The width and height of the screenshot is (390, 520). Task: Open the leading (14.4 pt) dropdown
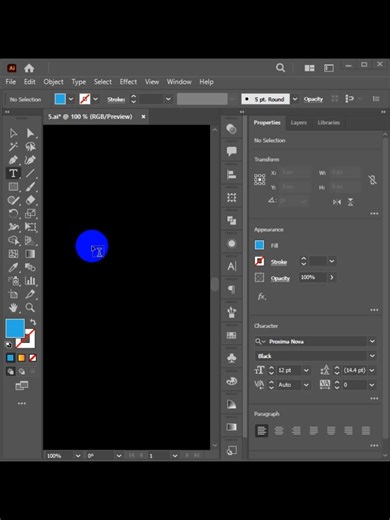(x=372, y=370)
